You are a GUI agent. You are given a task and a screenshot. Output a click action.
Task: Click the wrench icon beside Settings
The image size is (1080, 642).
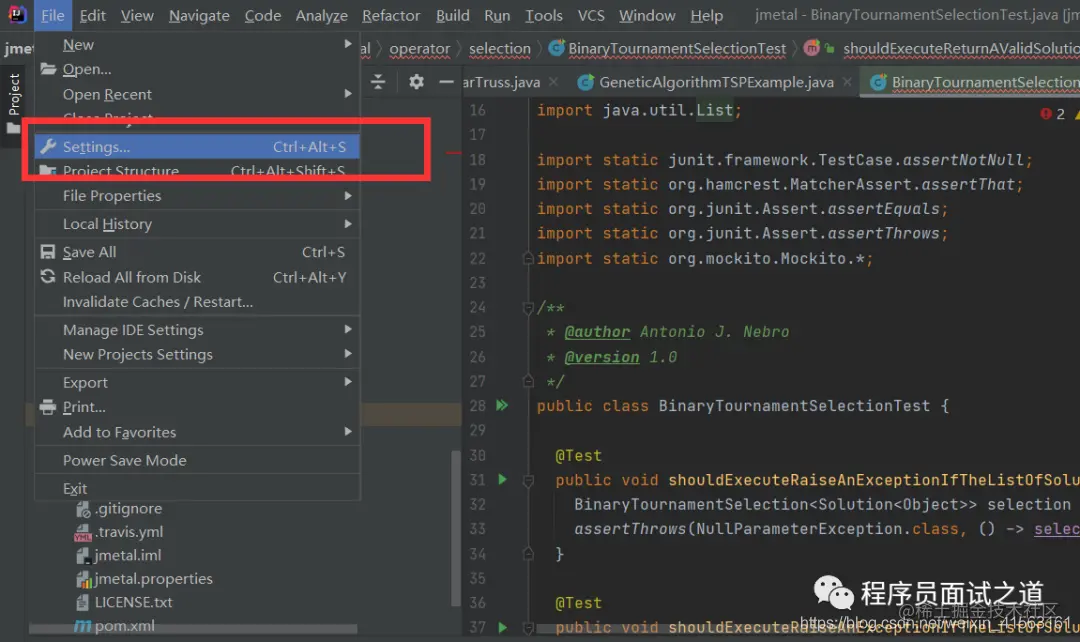tap(48, 146)
